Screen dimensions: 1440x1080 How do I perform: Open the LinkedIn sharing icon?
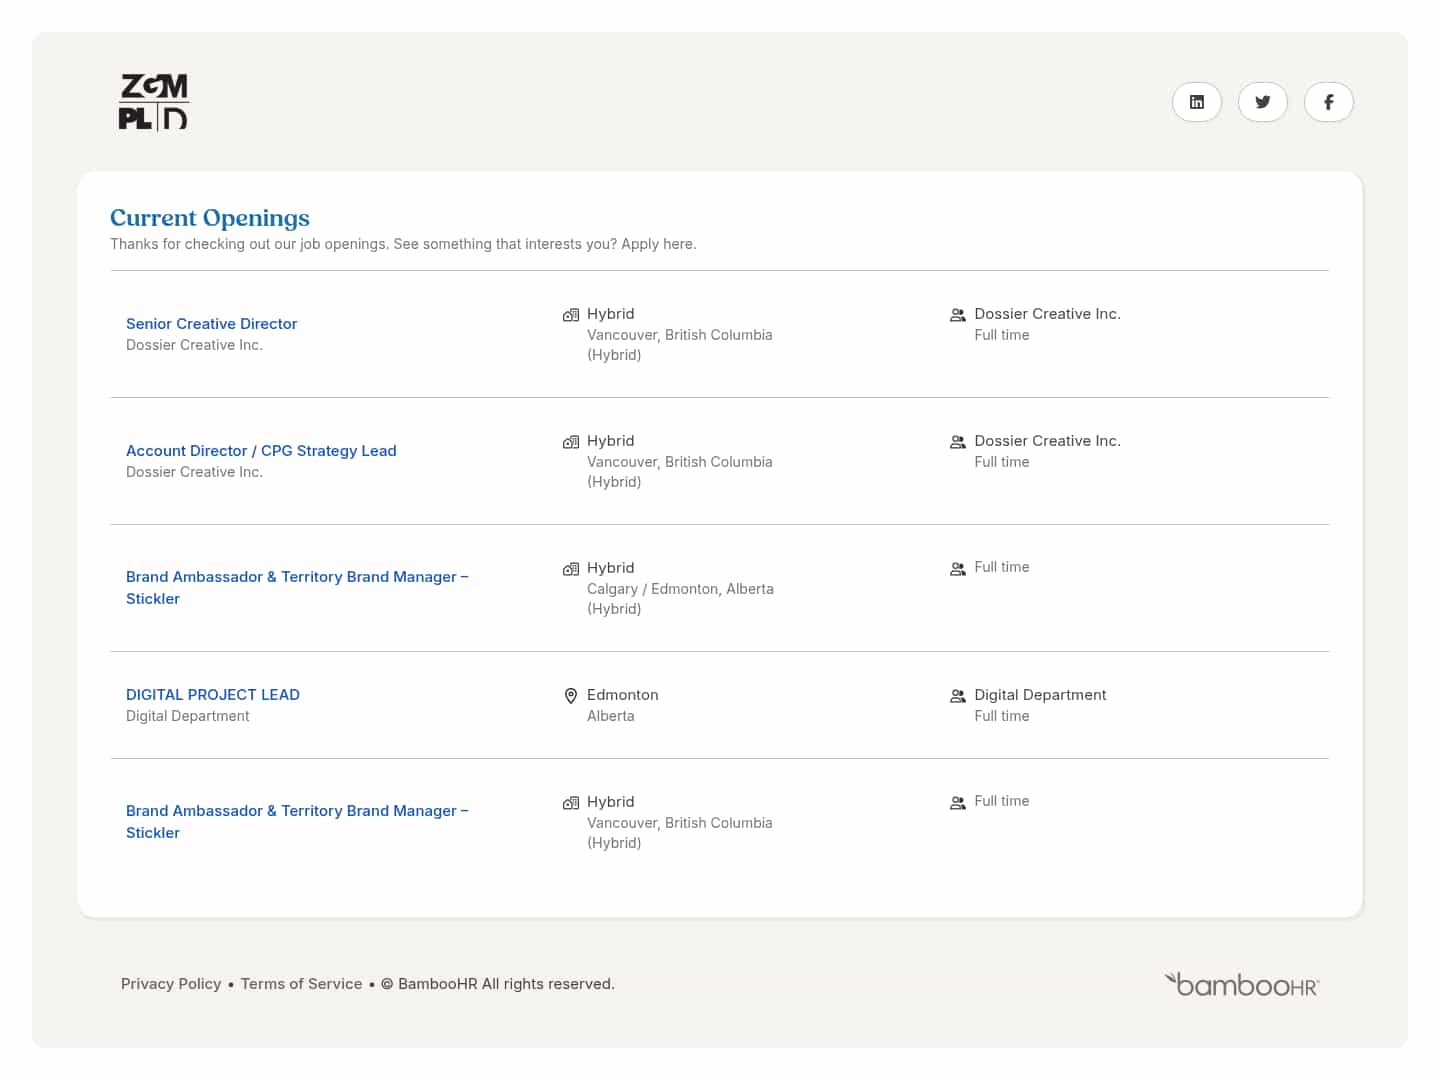click(x=1196, y=101)
